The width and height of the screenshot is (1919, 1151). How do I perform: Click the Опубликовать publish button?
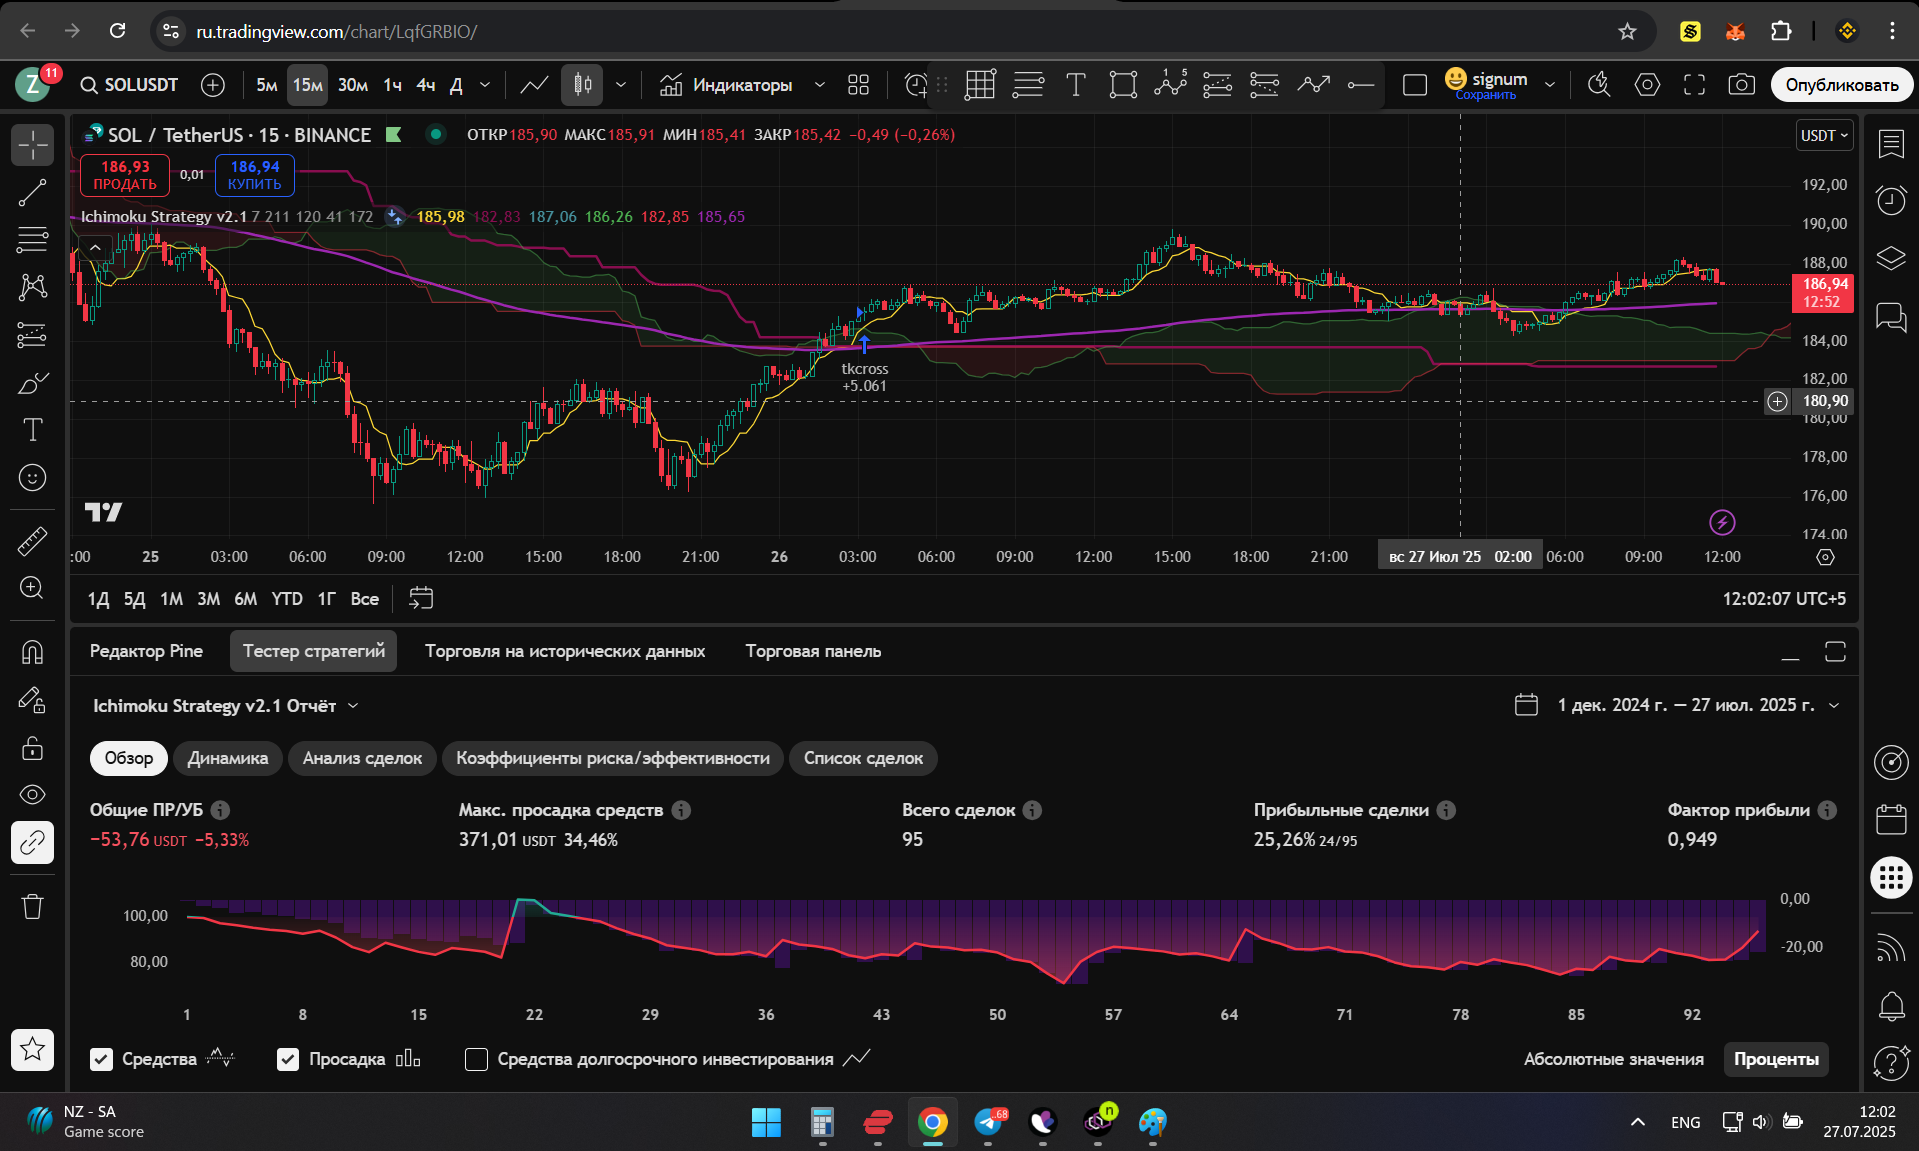(1842, 85)
